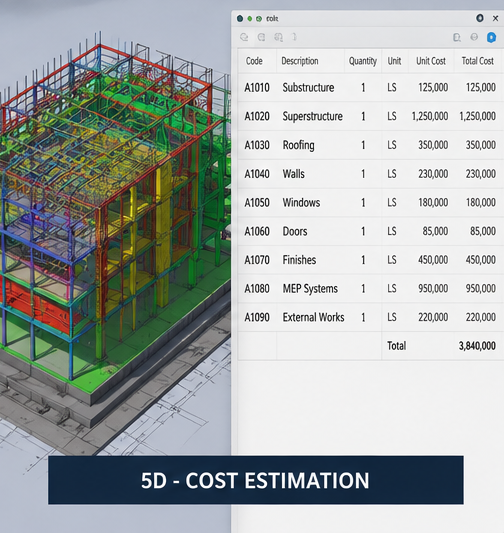The width and height of the screenshot is (504, 533).
Task: Click the Doors description cell
Action: (x=295, y=231)
